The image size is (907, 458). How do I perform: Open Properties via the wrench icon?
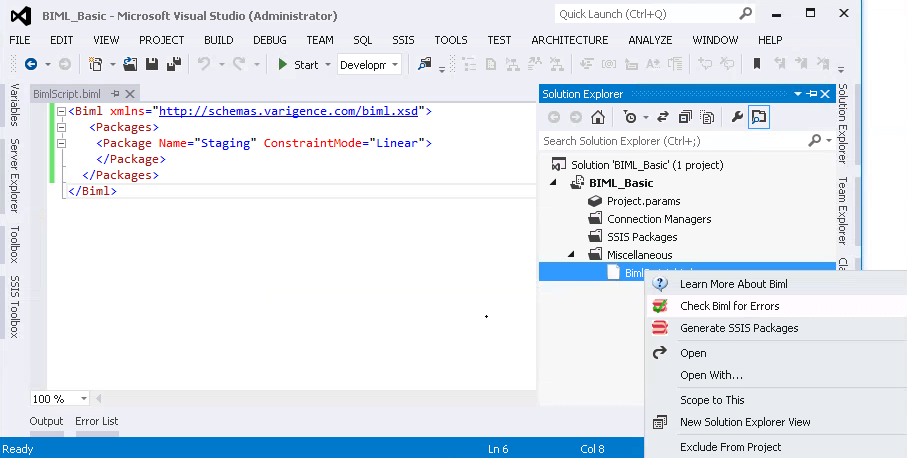coord(737,117)
